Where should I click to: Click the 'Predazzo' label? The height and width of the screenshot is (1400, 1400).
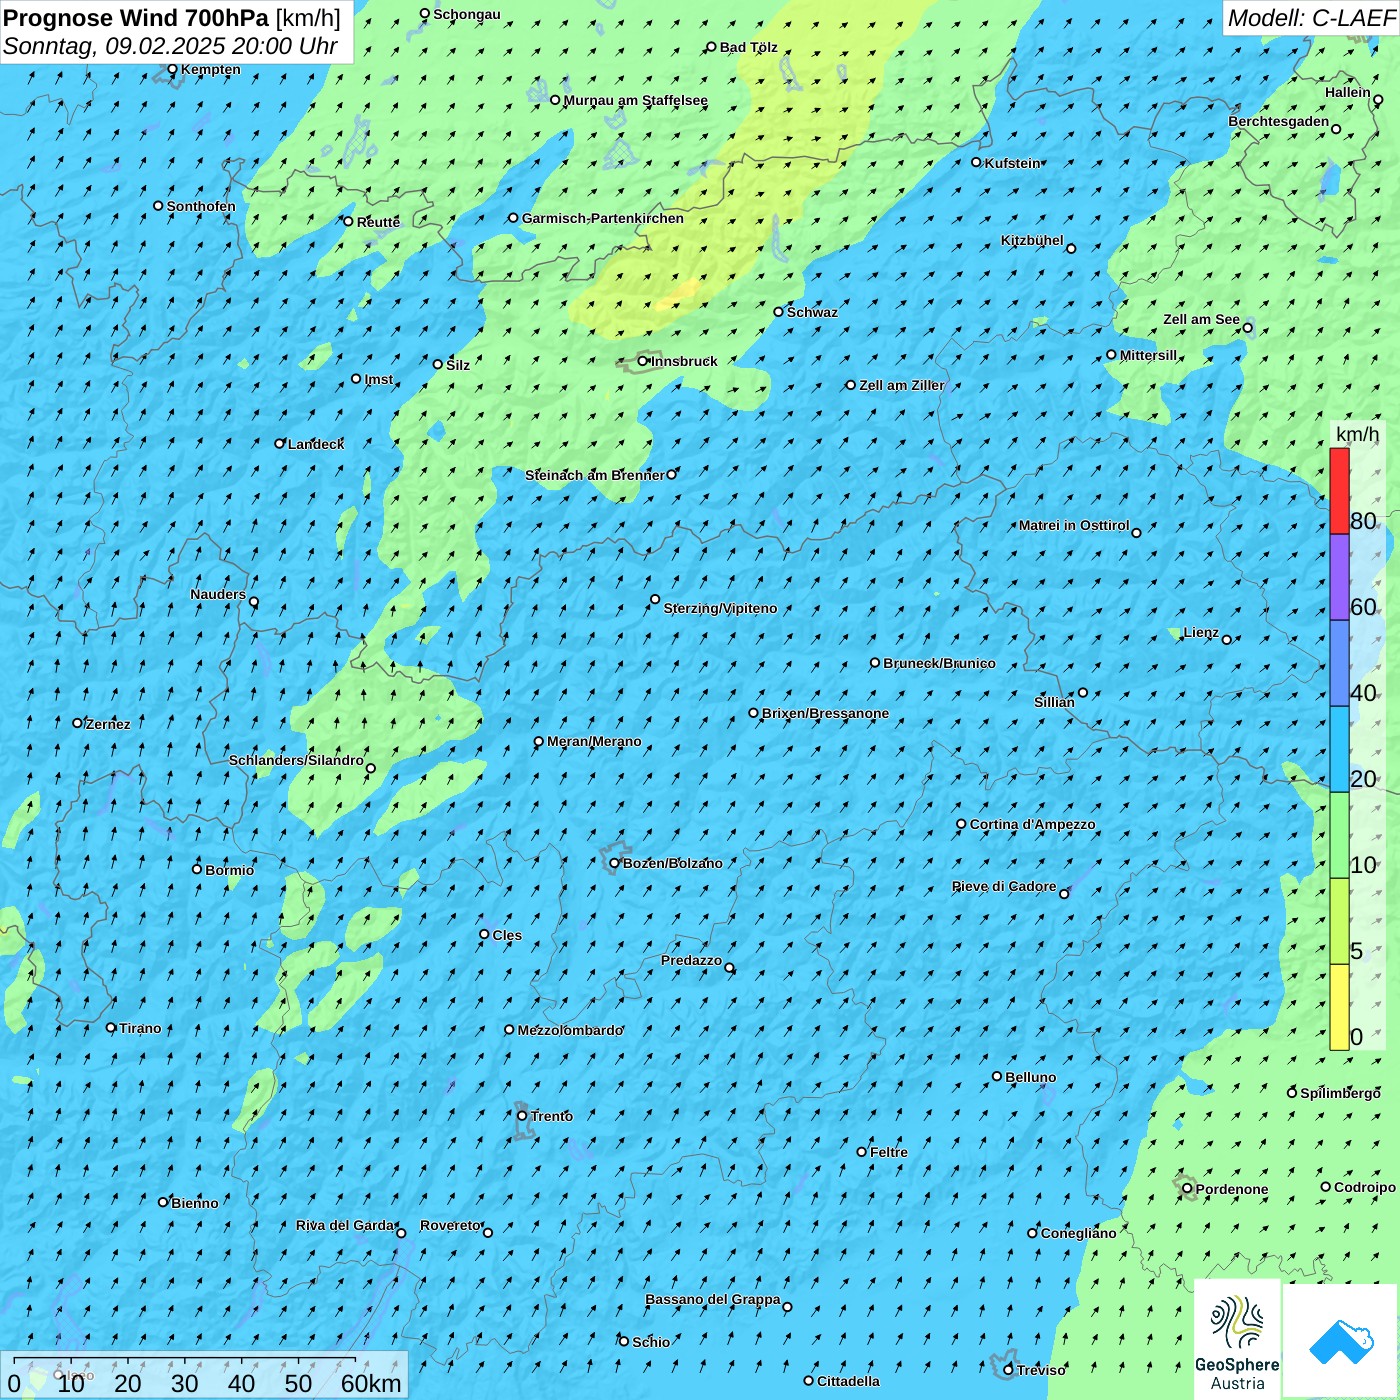(691, 960)
